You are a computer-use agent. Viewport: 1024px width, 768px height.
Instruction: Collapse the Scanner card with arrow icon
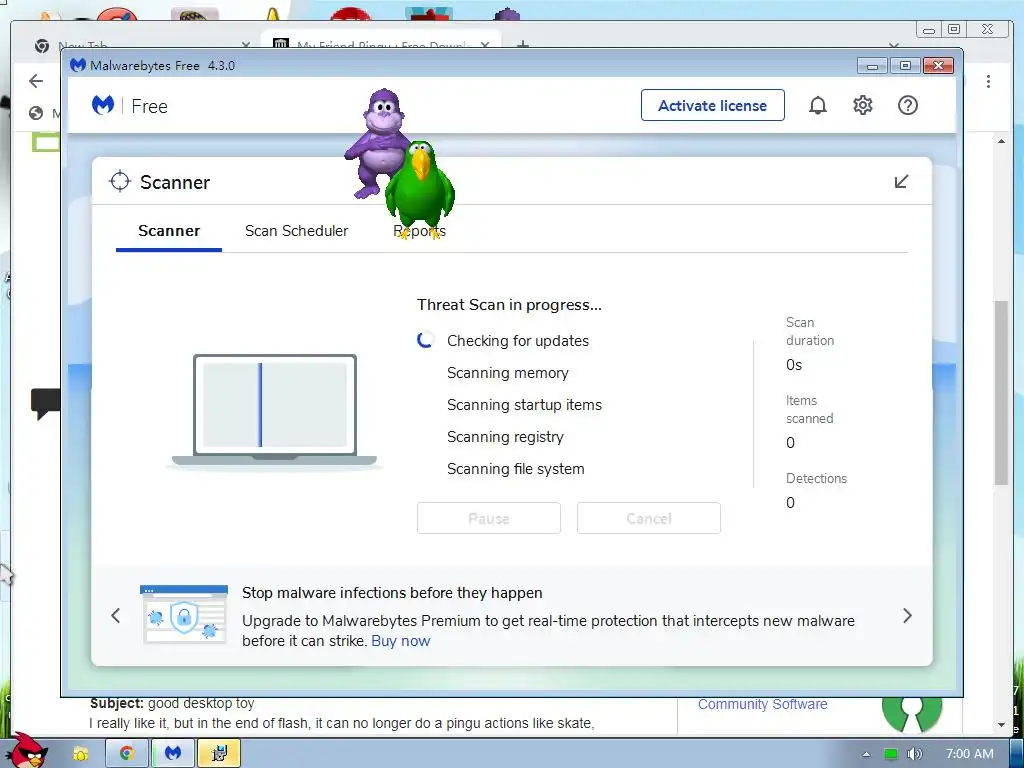click(901, 182)
